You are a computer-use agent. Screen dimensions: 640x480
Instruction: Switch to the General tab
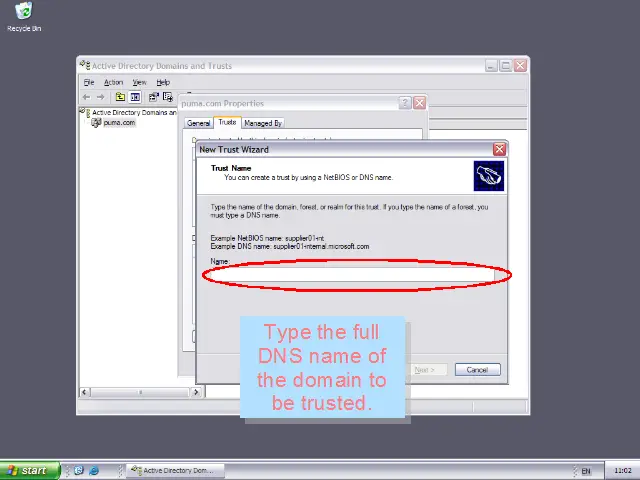pyautogui.click(x=198, y=123)
